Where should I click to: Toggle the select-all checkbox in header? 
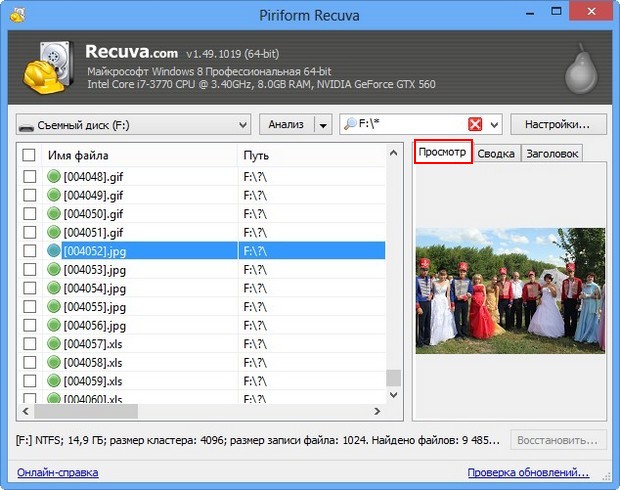pyautogui.click(x=29, y=155)
